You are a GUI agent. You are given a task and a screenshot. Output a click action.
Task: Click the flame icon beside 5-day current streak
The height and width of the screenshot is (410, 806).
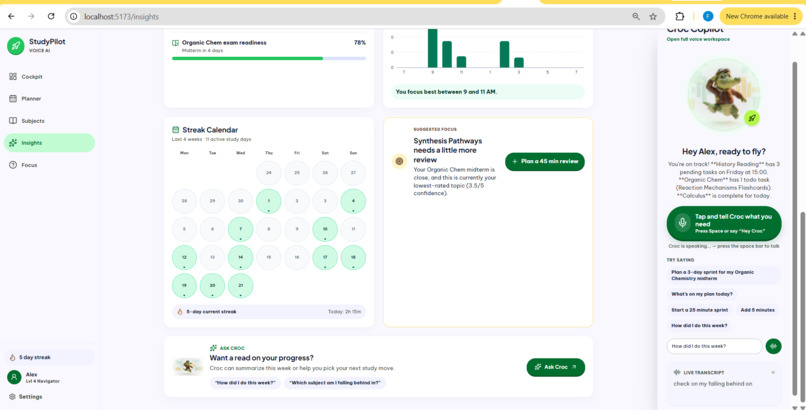(180, 312)
